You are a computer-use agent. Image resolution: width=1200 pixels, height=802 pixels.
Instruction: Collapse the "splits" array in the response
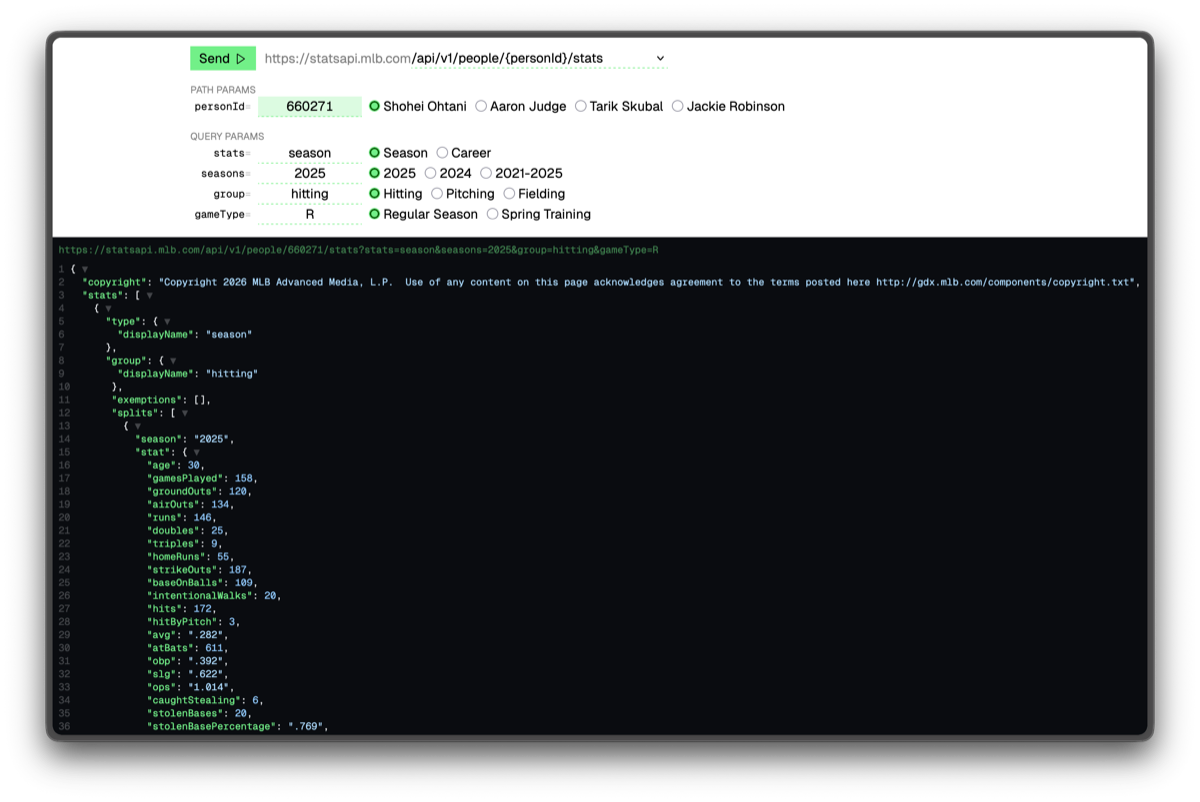coord(184,412)
